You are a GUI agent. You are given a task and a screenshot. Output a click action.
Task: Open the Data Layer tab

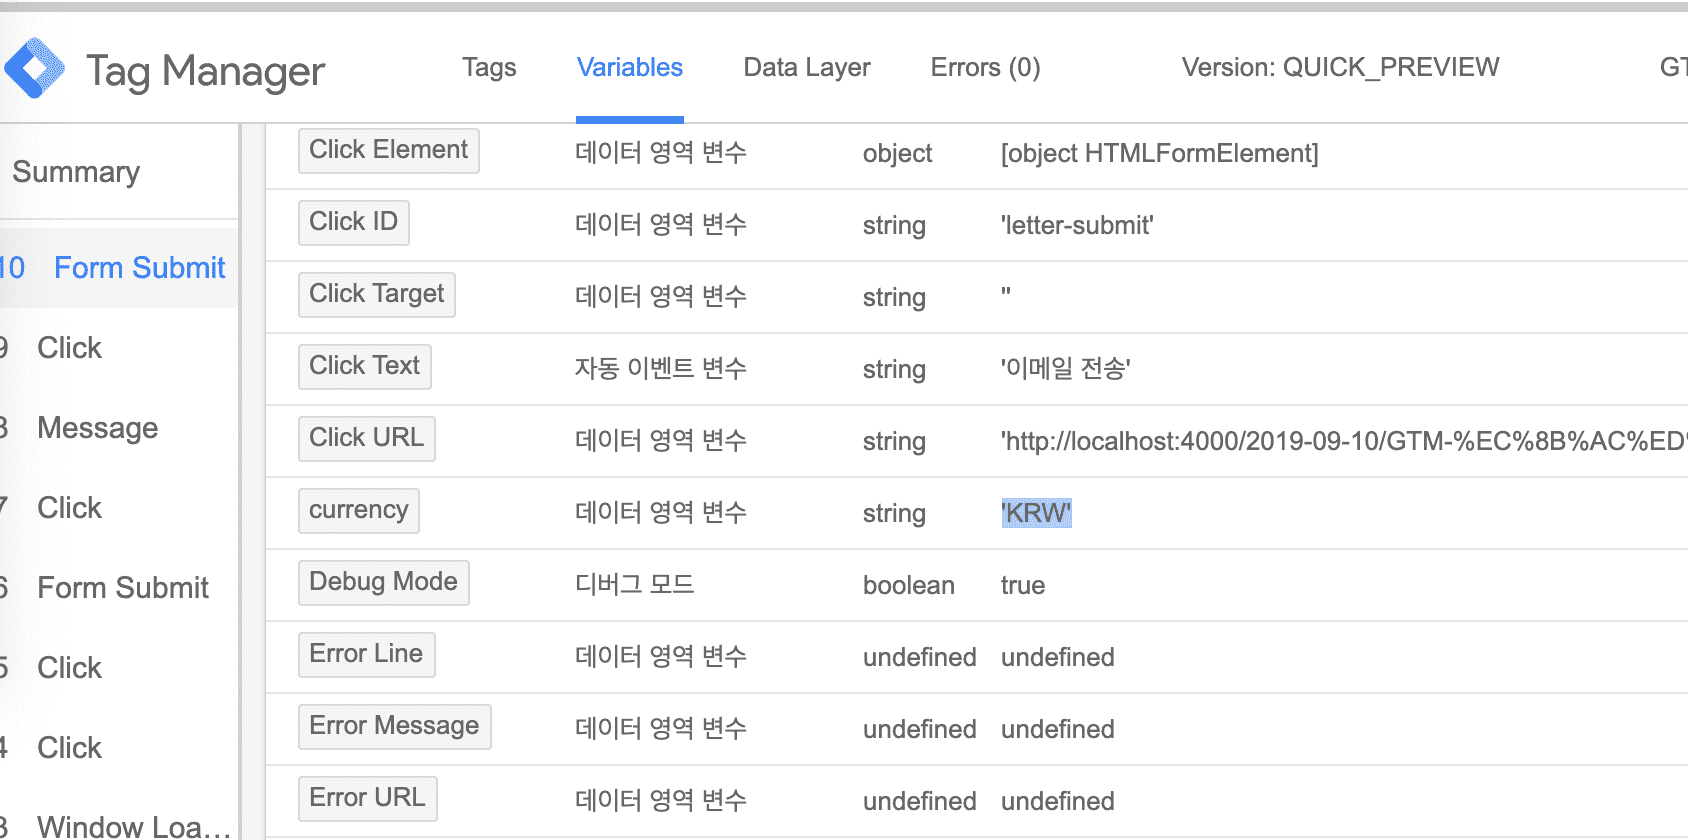click(x=806, y=67)
